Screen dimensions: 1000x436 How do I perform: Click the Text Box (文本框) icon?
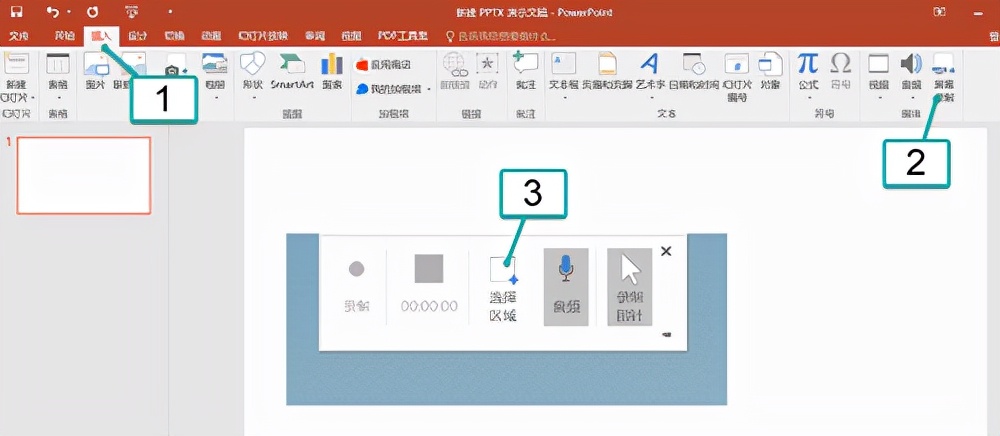pos(565,63)
